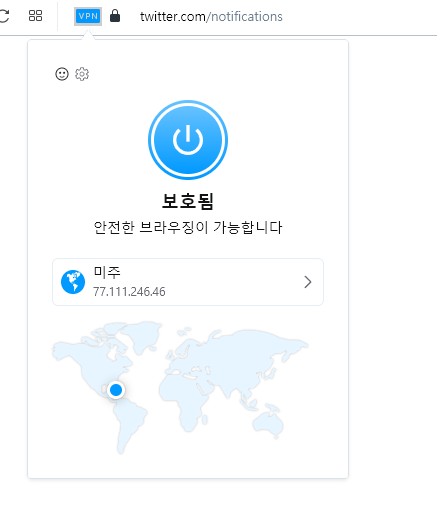Click the blue location dot on map
437x505 pixels.
pyautogui.click(x=116, y=390)
